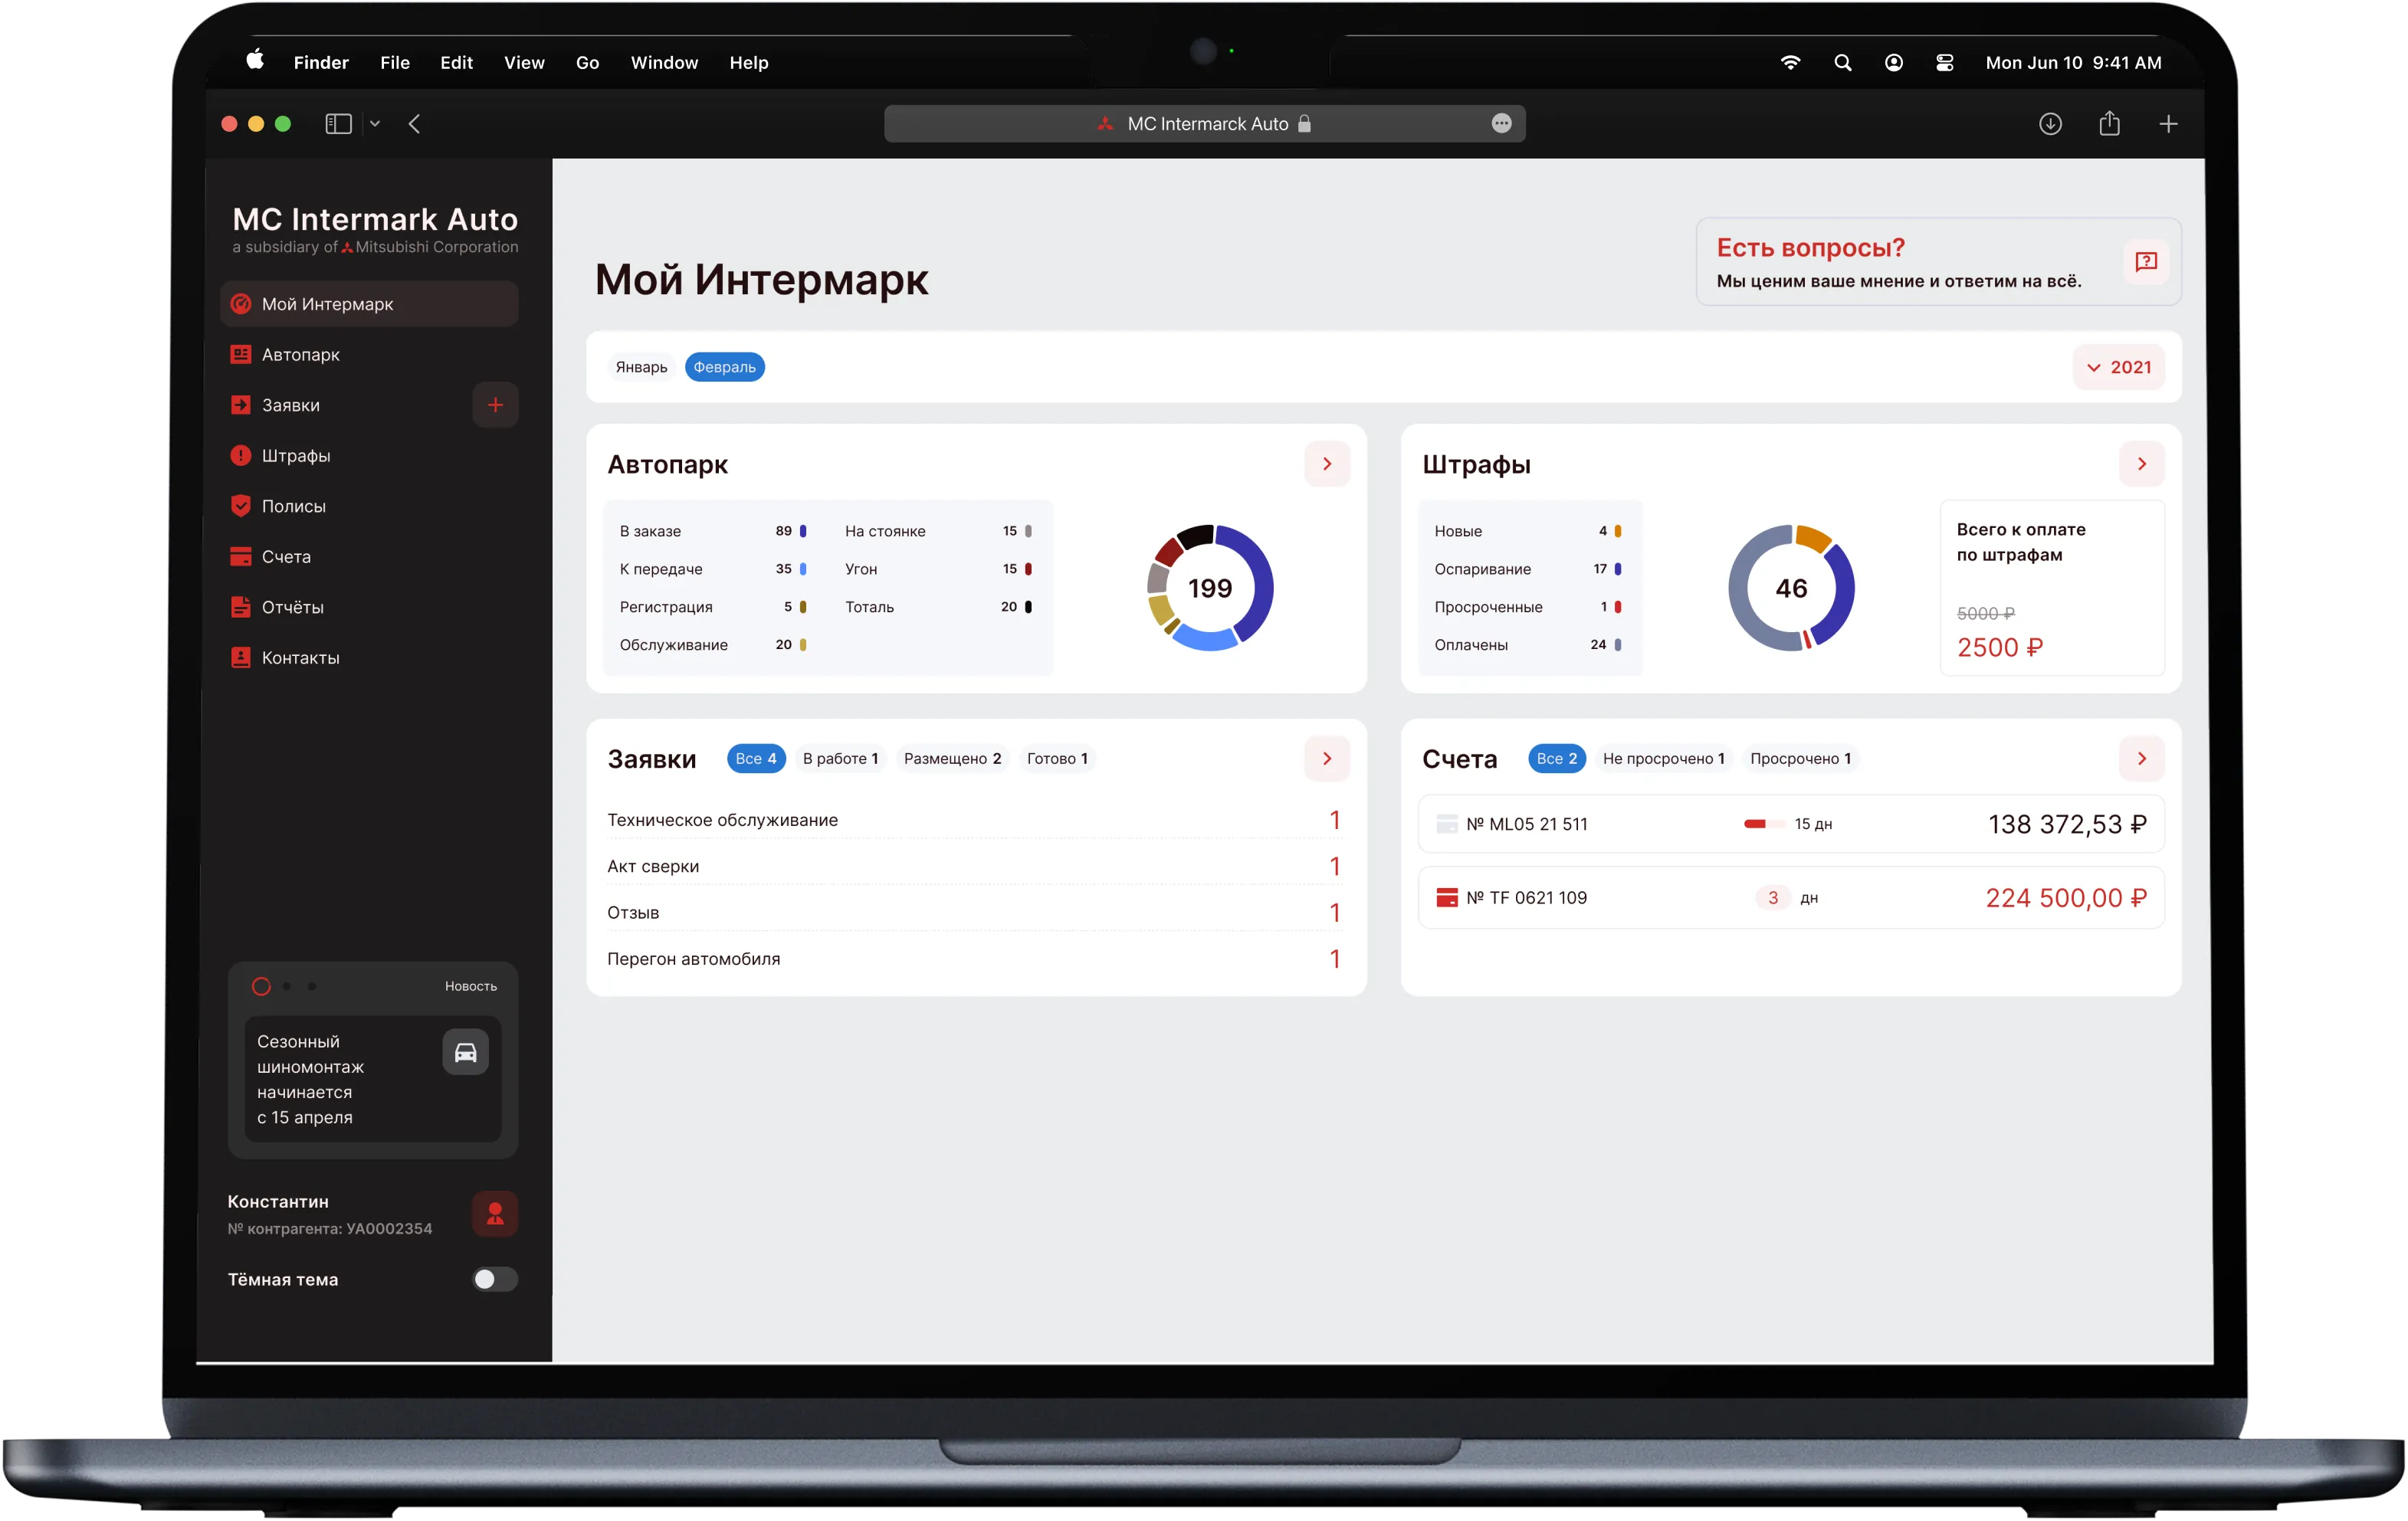Add a new заявка with plus button
This screenshot has width=2408, height=1521.
pos(495,404)
